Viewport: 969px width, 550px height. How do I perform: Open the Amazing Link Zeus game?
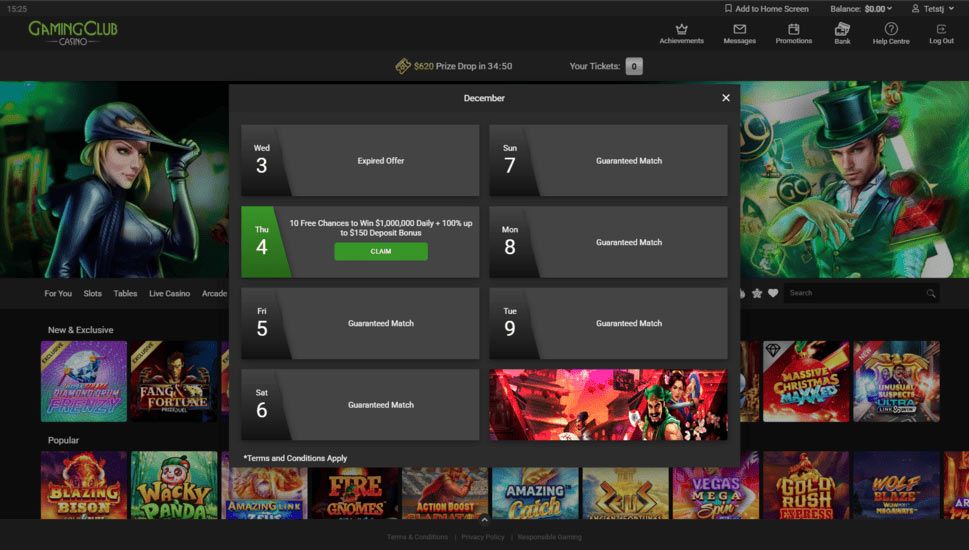pyautogui.click(x=264, y=493)
